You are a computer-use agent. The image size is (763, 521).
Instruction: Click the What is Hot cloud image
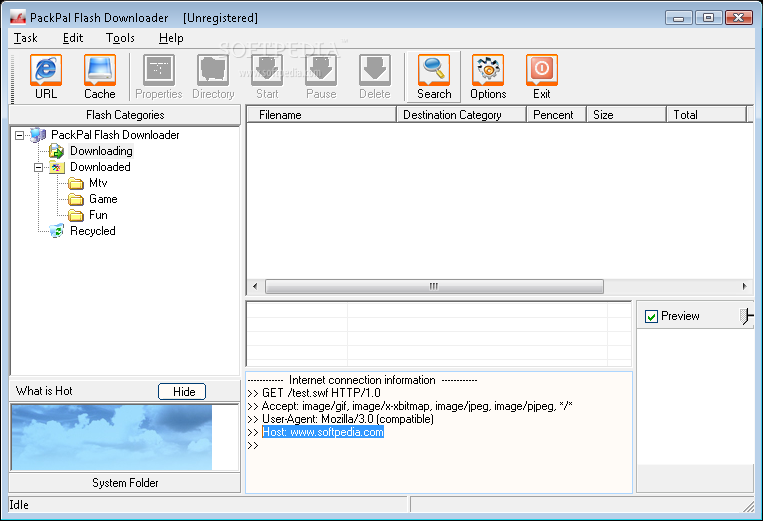click(112, 437)
